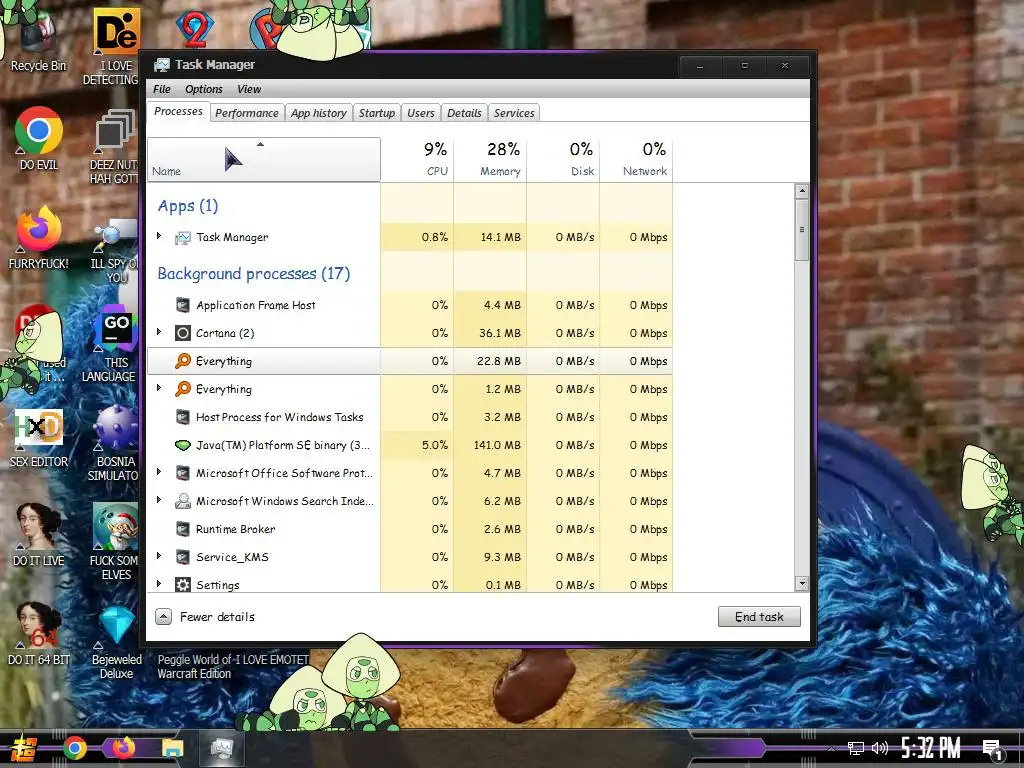
Task: Click the Application Frame Host icon
Action: pyautogui.click(x=183, y=305)
